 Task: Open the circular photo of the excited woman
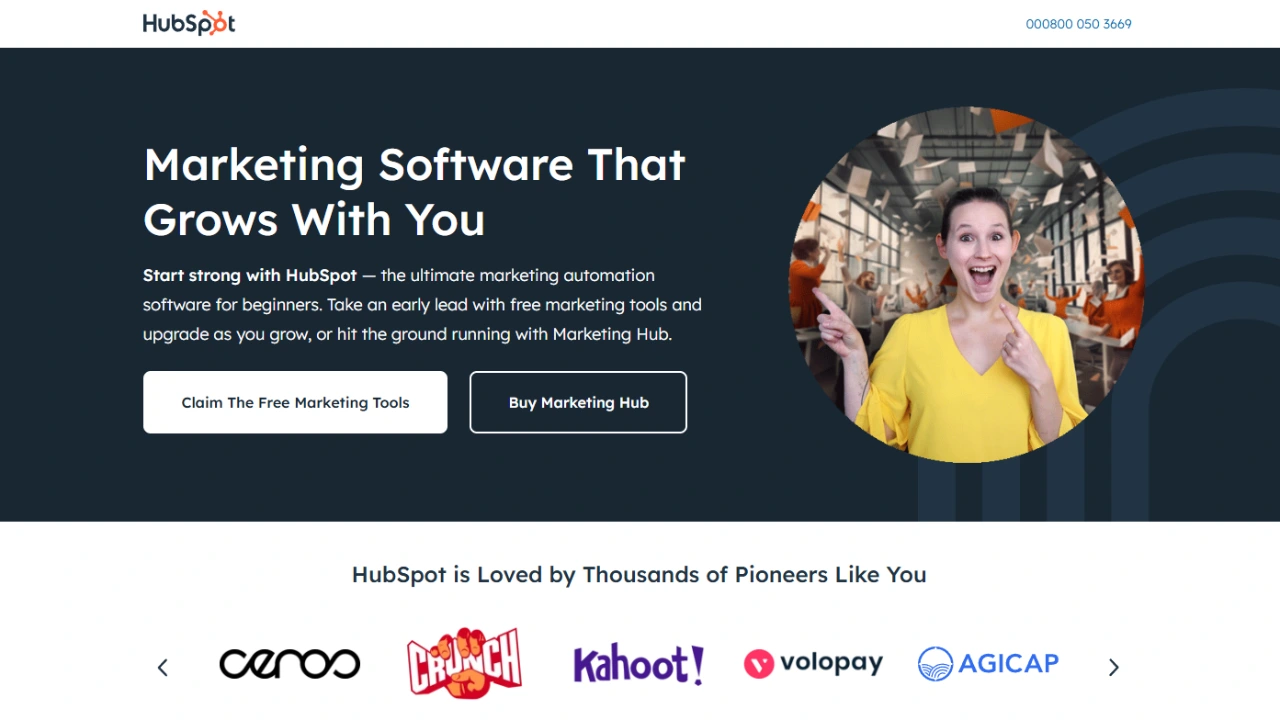click(x=966, y=285)
